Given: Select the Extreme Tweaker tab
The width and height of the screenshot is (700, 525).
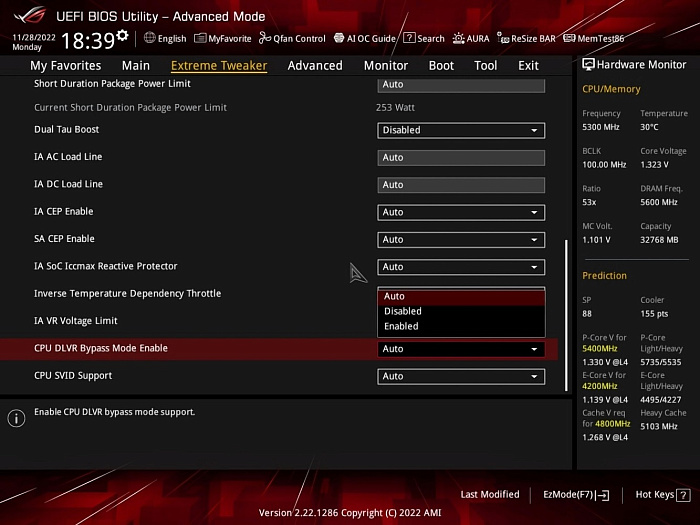Looking at the screenshot, I should tap(219, 66).
